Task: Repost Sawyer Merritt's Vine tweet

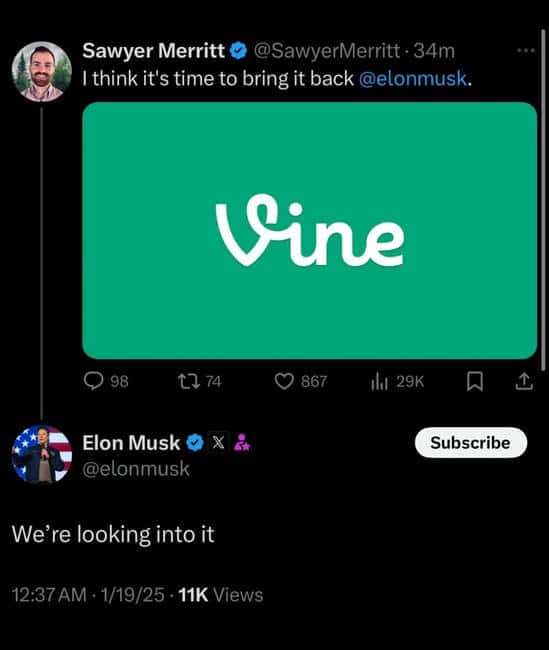Action: 200,381
